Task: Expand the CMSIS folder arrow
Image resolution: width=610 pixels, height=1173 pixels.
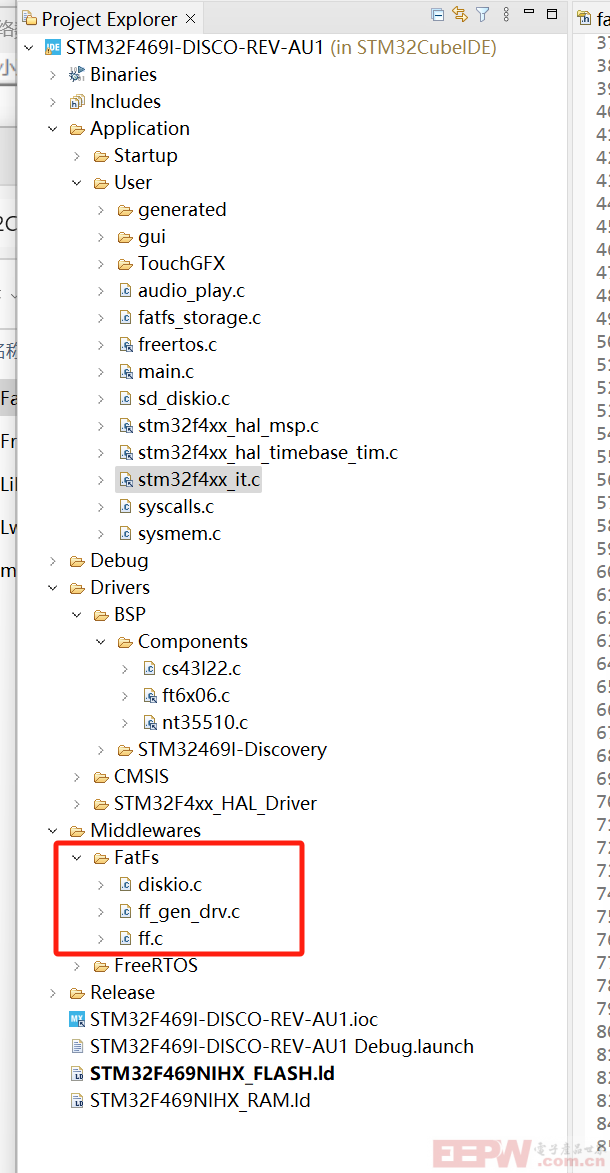Action: coord(76,777)
